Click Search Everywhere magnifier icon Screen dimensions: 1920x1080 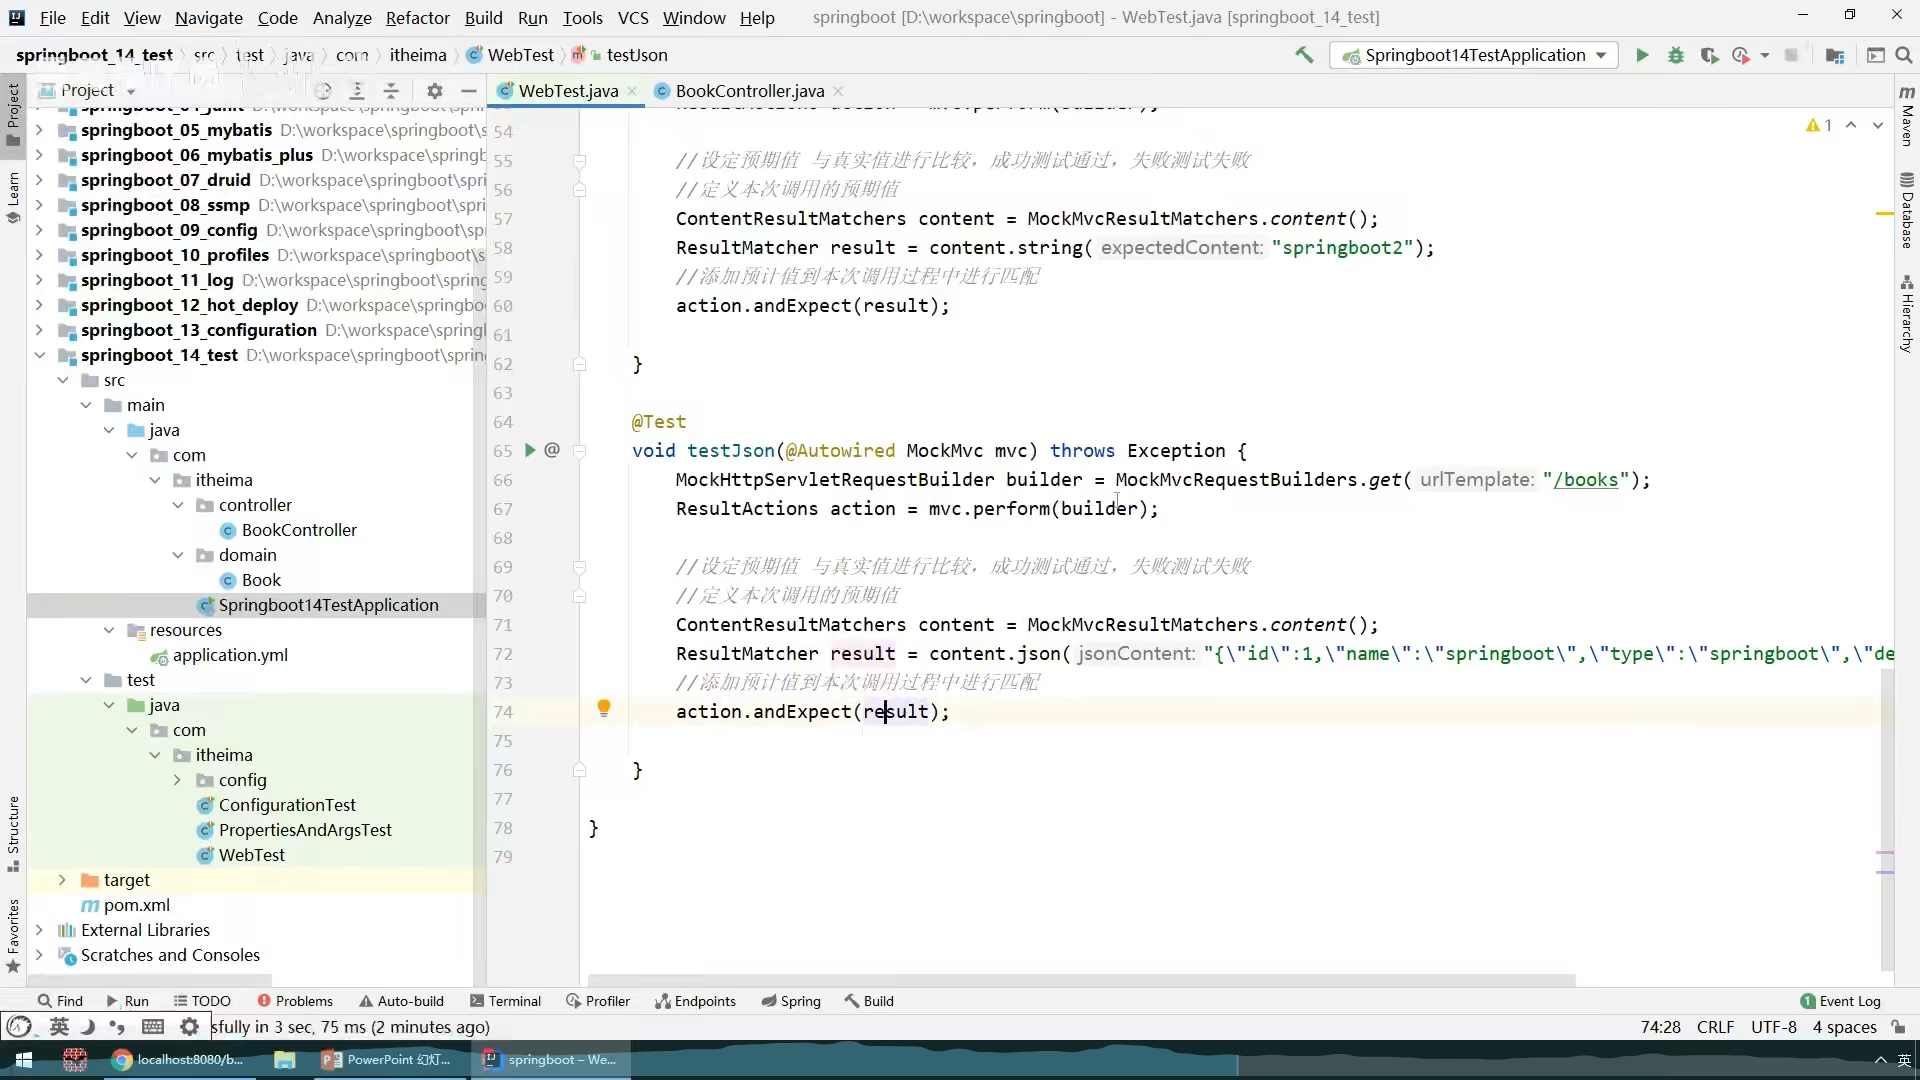(1904, 56)
